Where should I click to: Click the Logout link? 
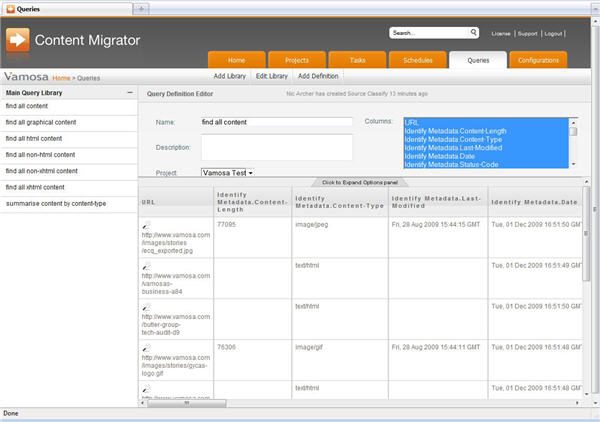[x=553, y=34]
